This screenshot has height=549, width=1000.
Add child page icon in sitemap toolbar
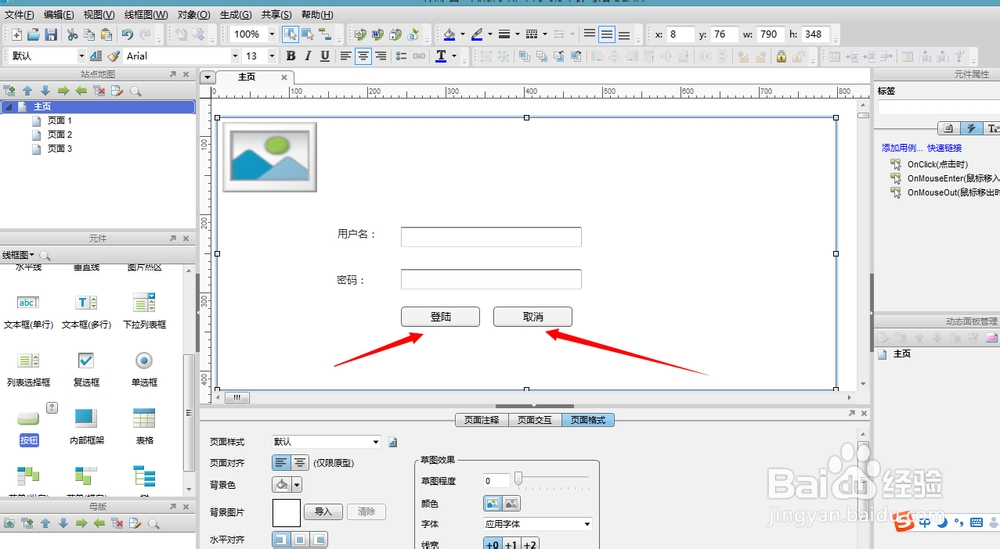click(x=9, y=91)
